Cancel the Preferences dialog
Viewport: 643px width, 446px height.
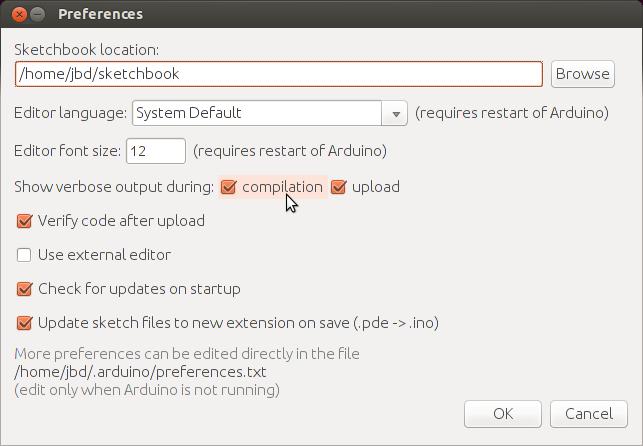(588, 413)
